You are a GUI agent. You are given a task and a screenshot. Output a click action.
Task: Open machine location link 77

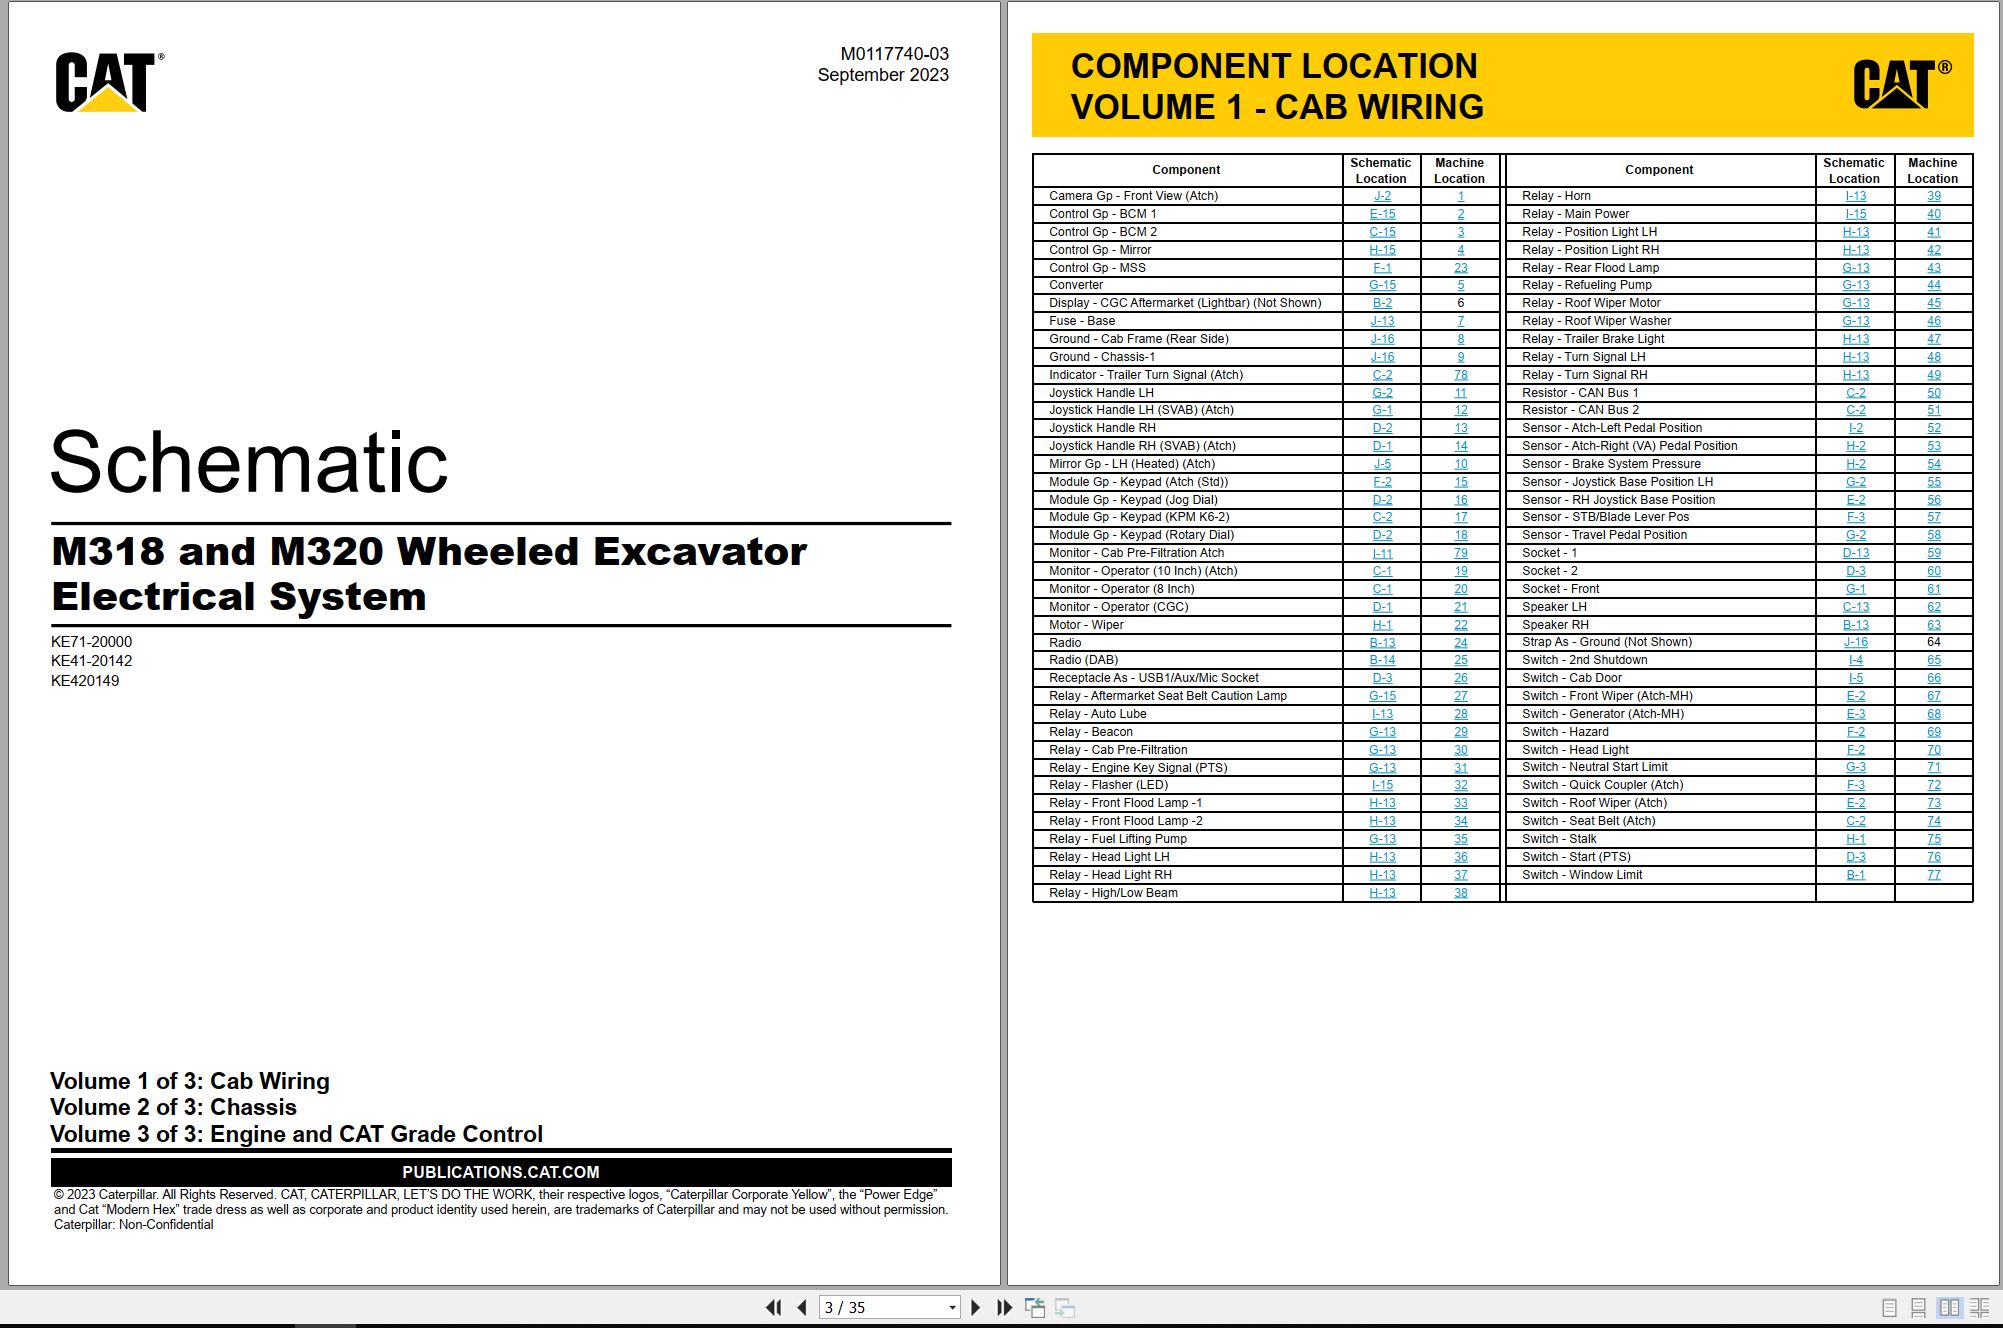click(1934, 875)
